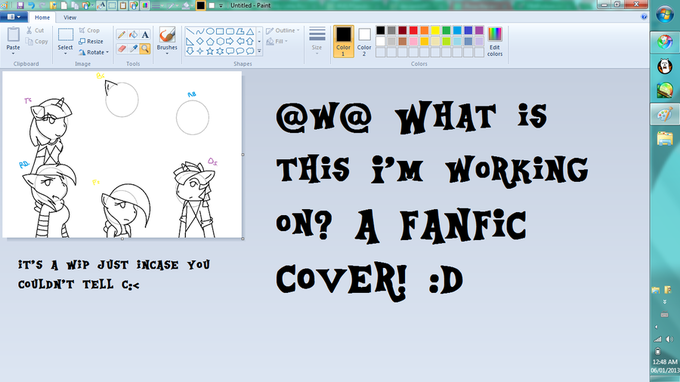Open Windows Start orb on taskbar
Image resolution: width=680 pixels, height=382 pixels.
pos(664,15)
